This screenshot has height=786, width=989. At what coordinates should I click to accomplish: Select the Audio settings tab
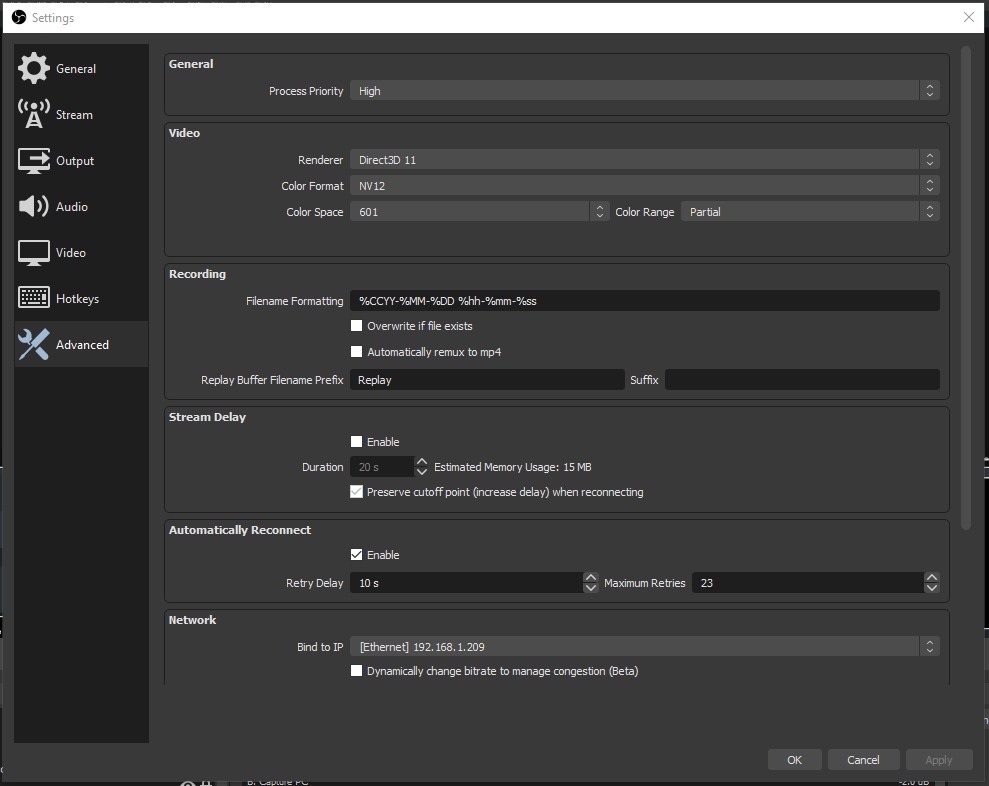tap(81, 206)
